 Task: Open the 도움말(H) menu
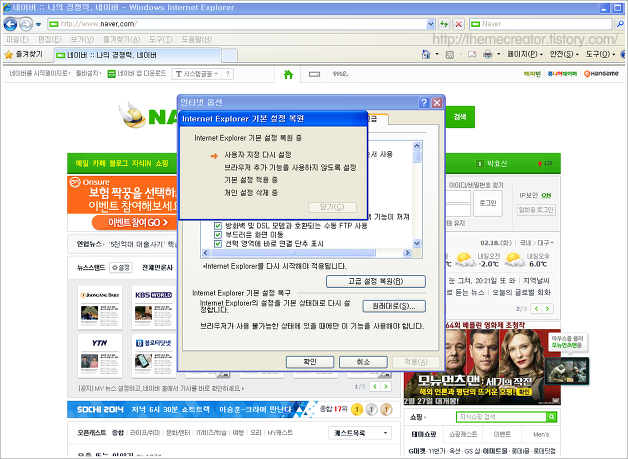click(x=197, y=39)
